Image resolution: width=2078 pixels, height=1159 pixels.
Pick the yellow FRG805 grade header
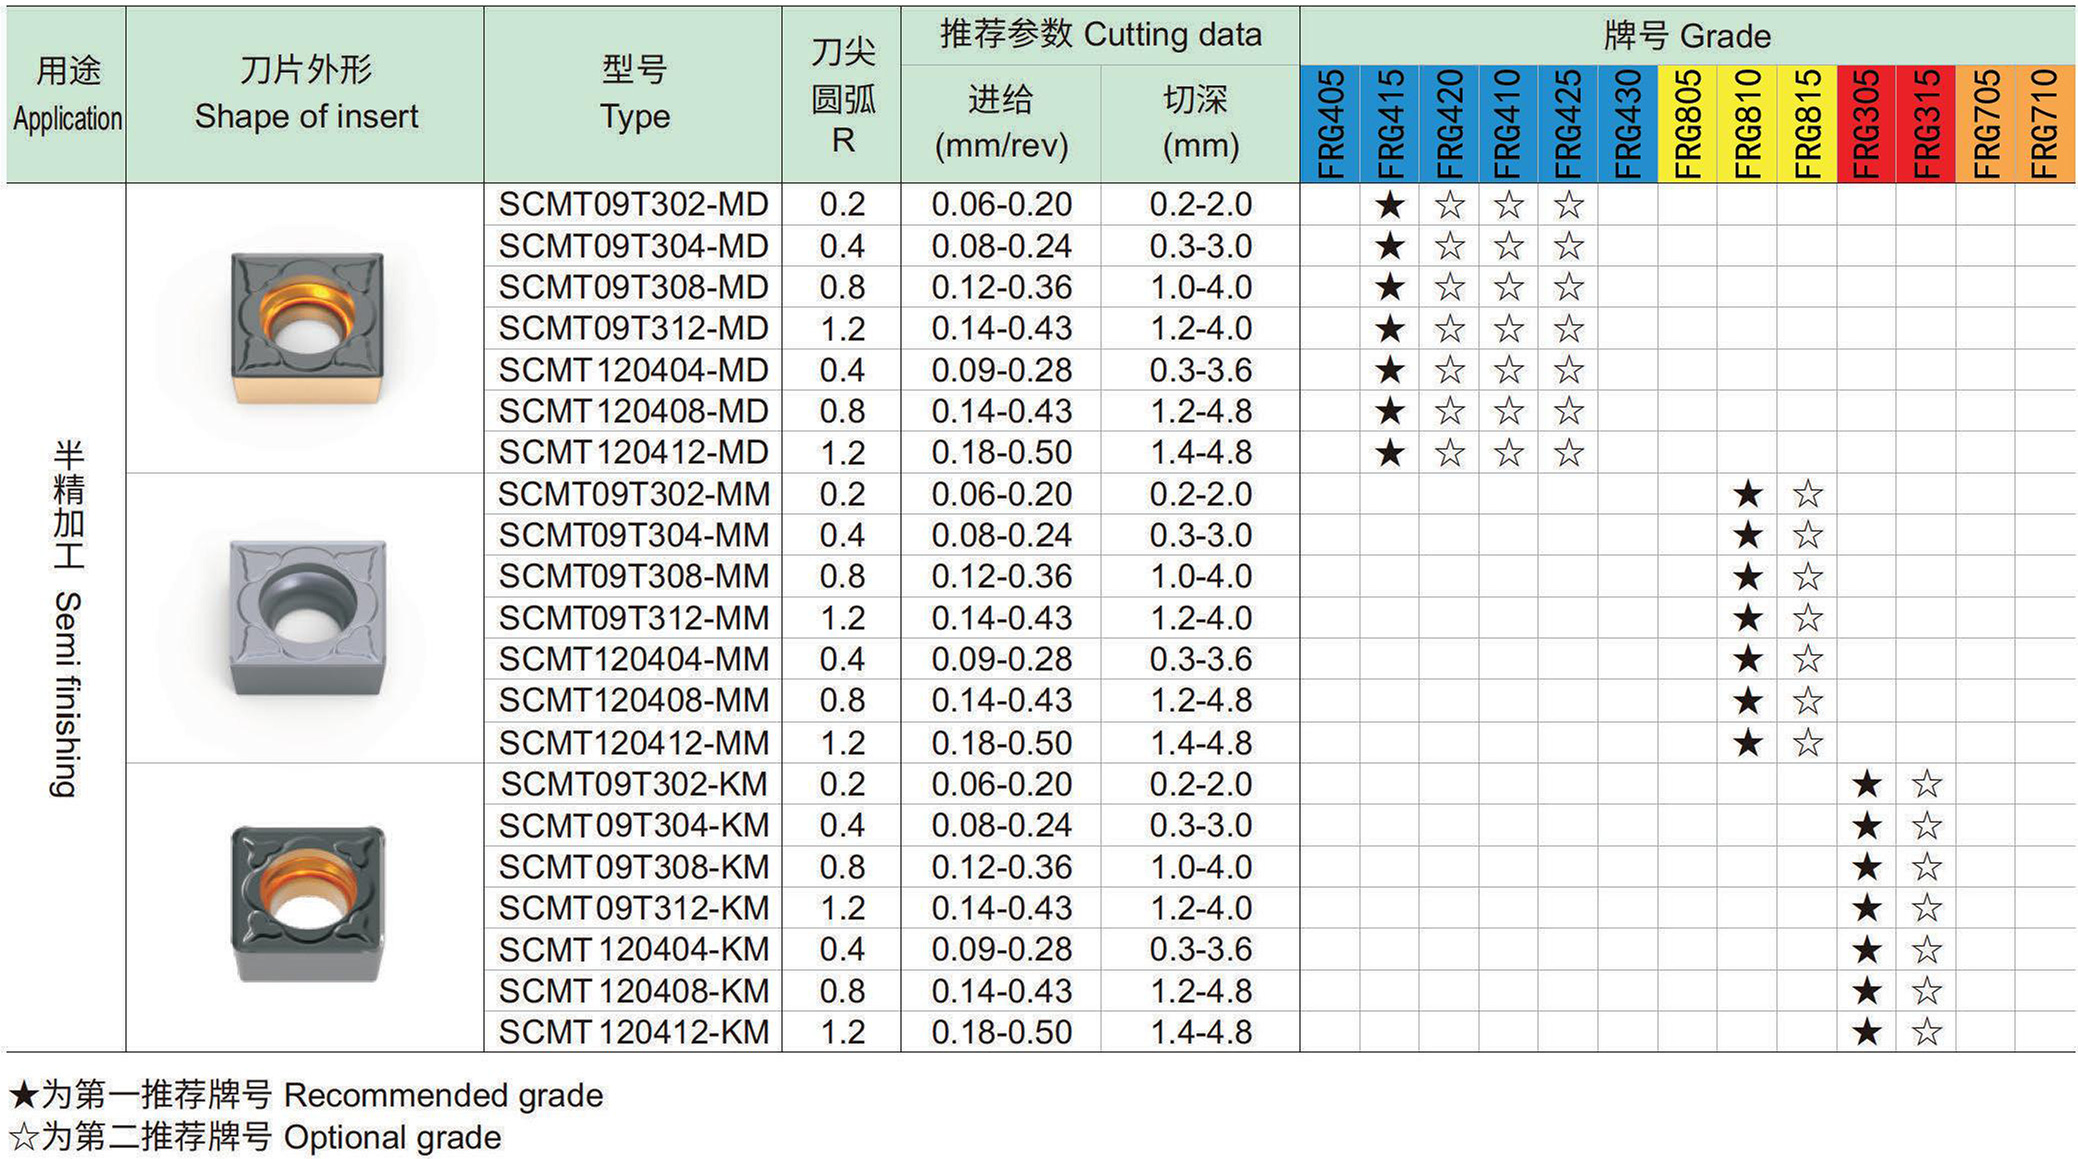click(1687, 124)
